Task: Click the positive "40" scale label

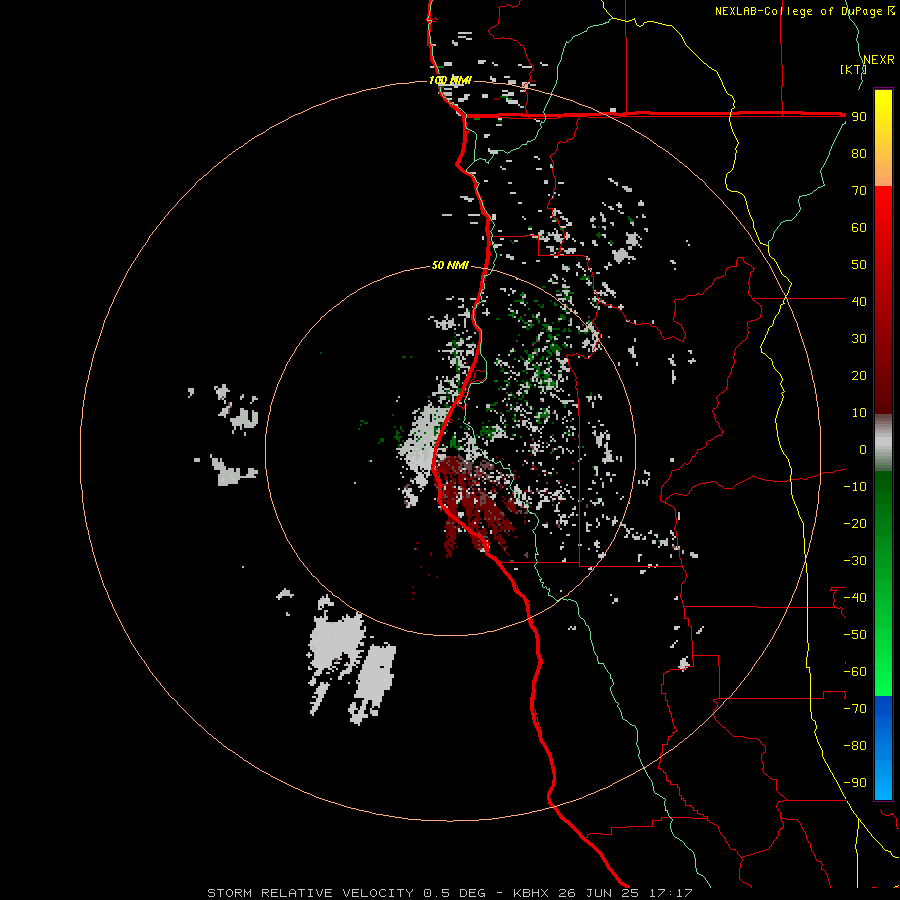Action: pos(859,301)
